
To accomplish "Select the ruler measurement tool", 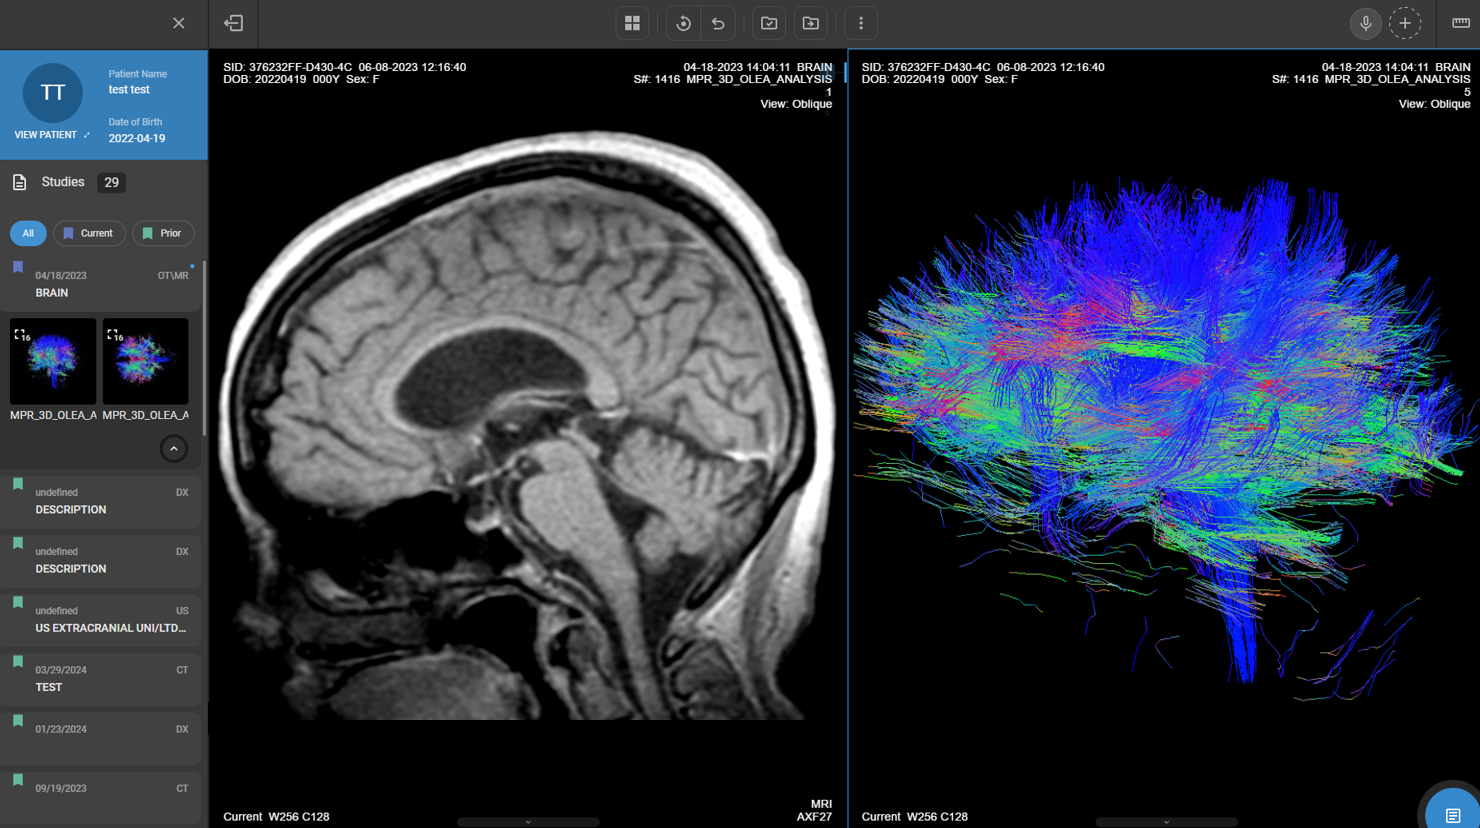I will tap(1460, 23).
